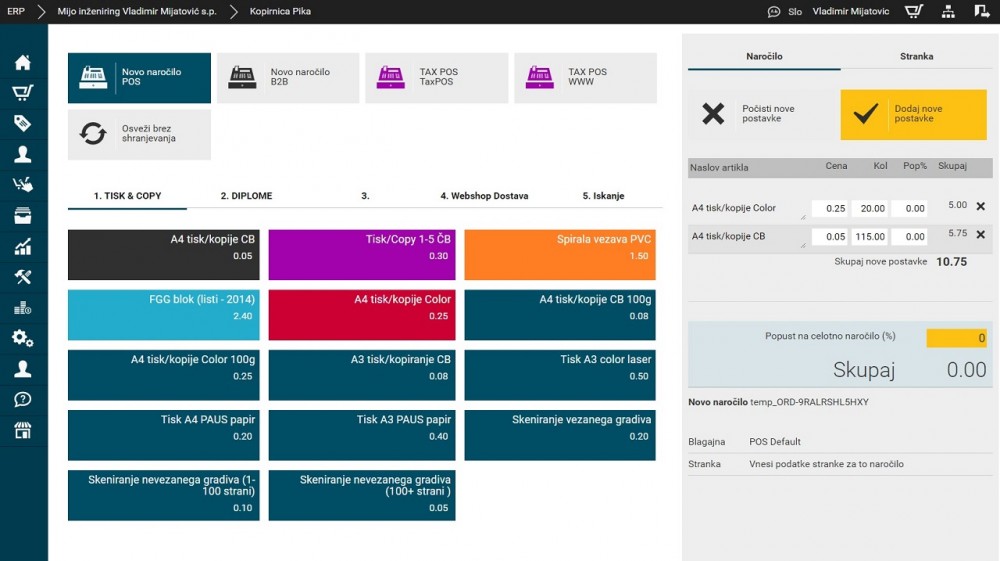Open the organization hierarchy icon in header

pyautogui.click(x=949, y=12)
